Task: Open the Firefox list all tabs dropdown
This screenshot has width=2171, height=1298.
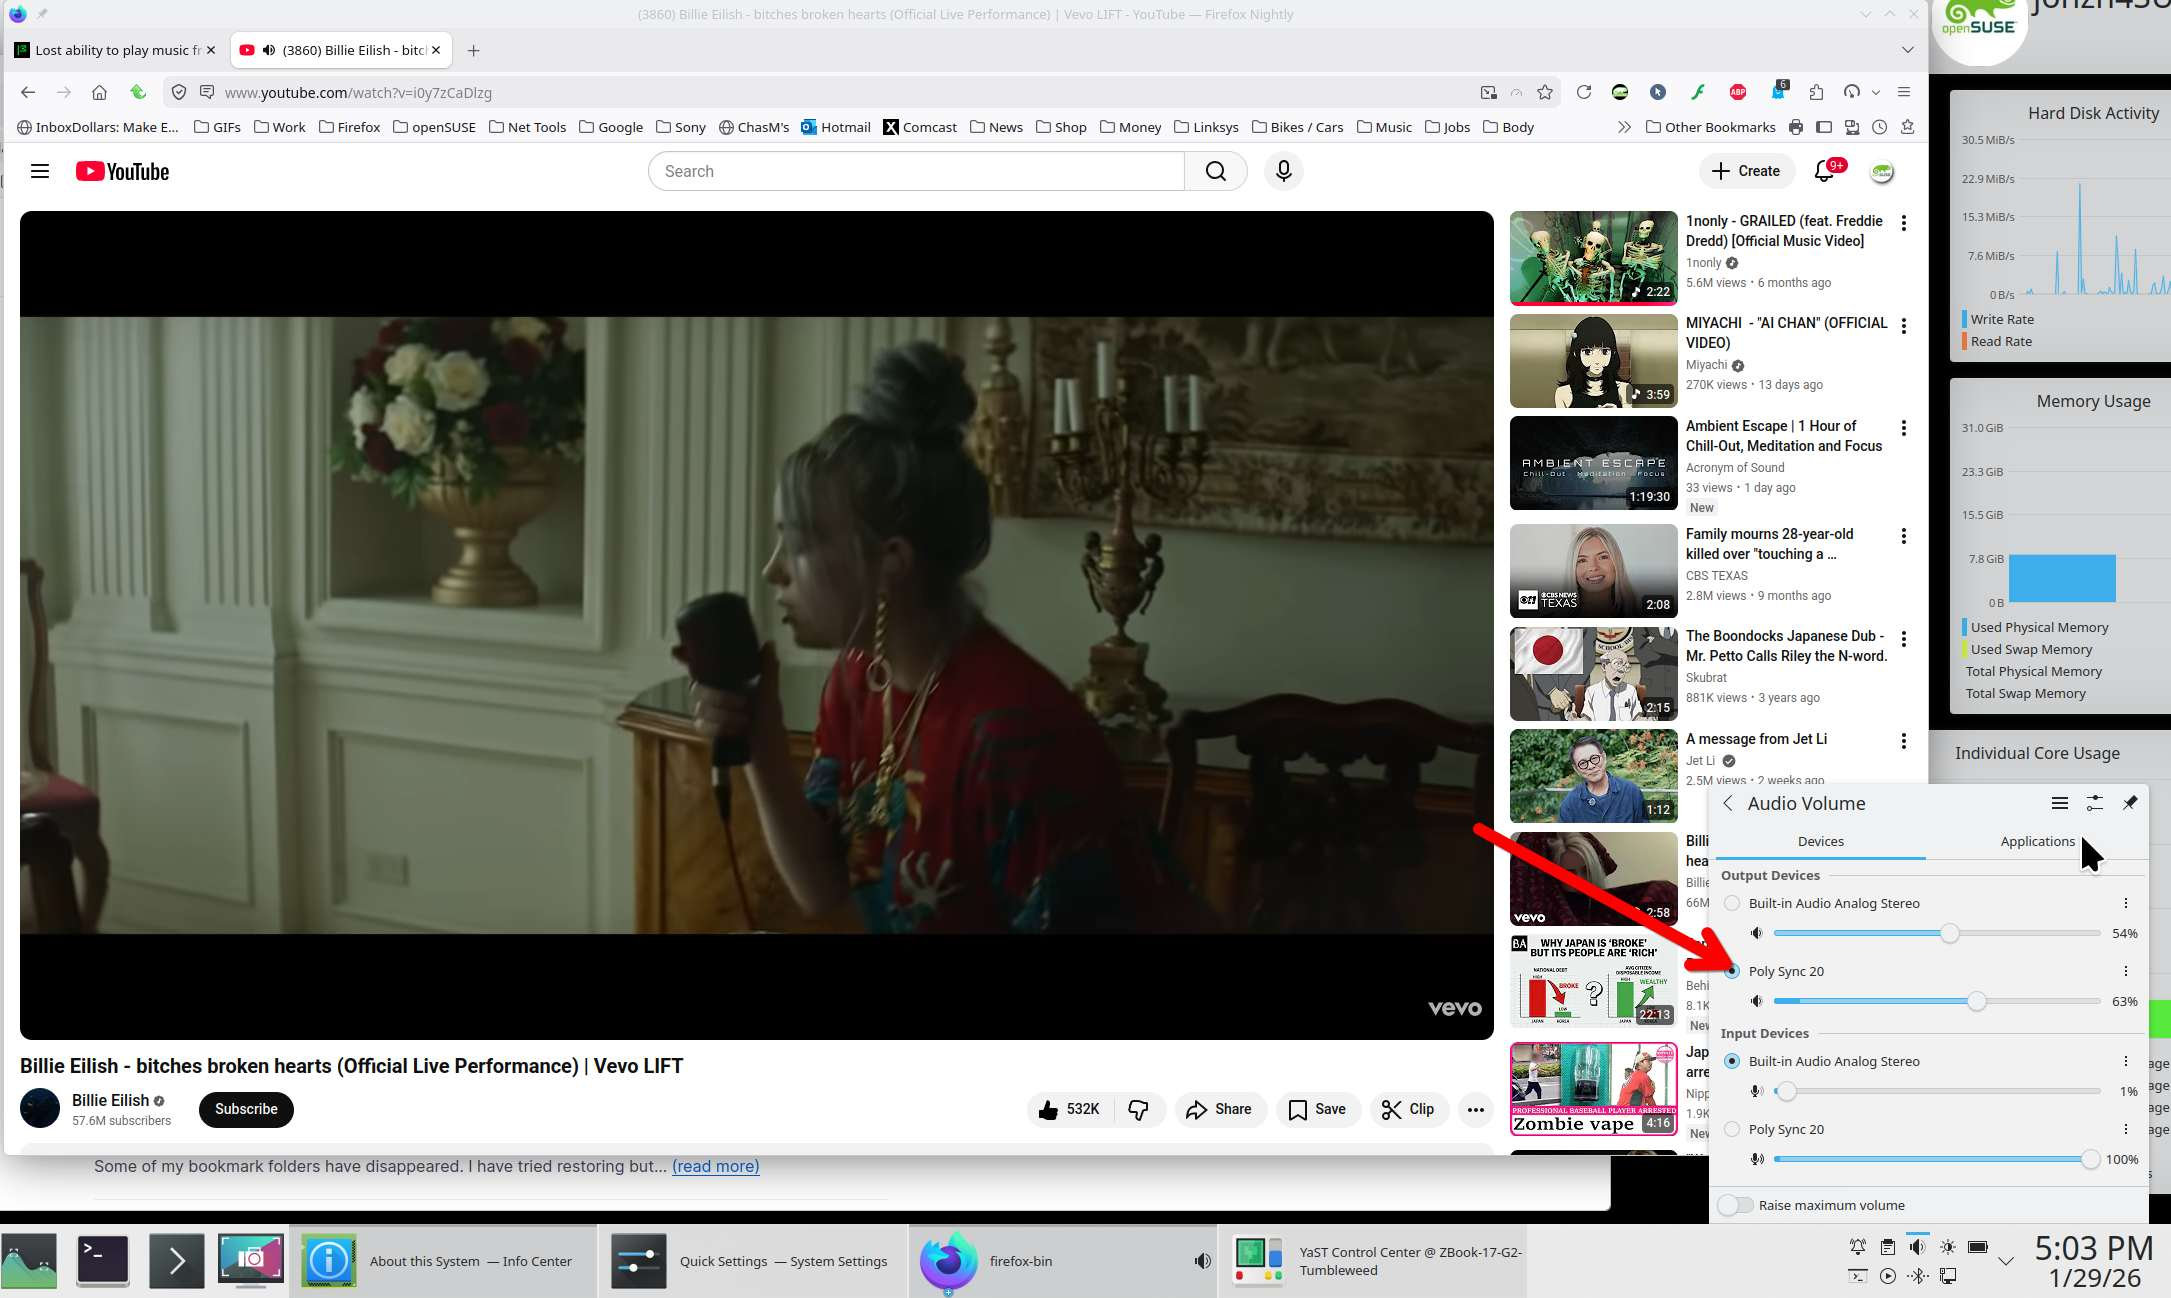Action: point(1907,50)
